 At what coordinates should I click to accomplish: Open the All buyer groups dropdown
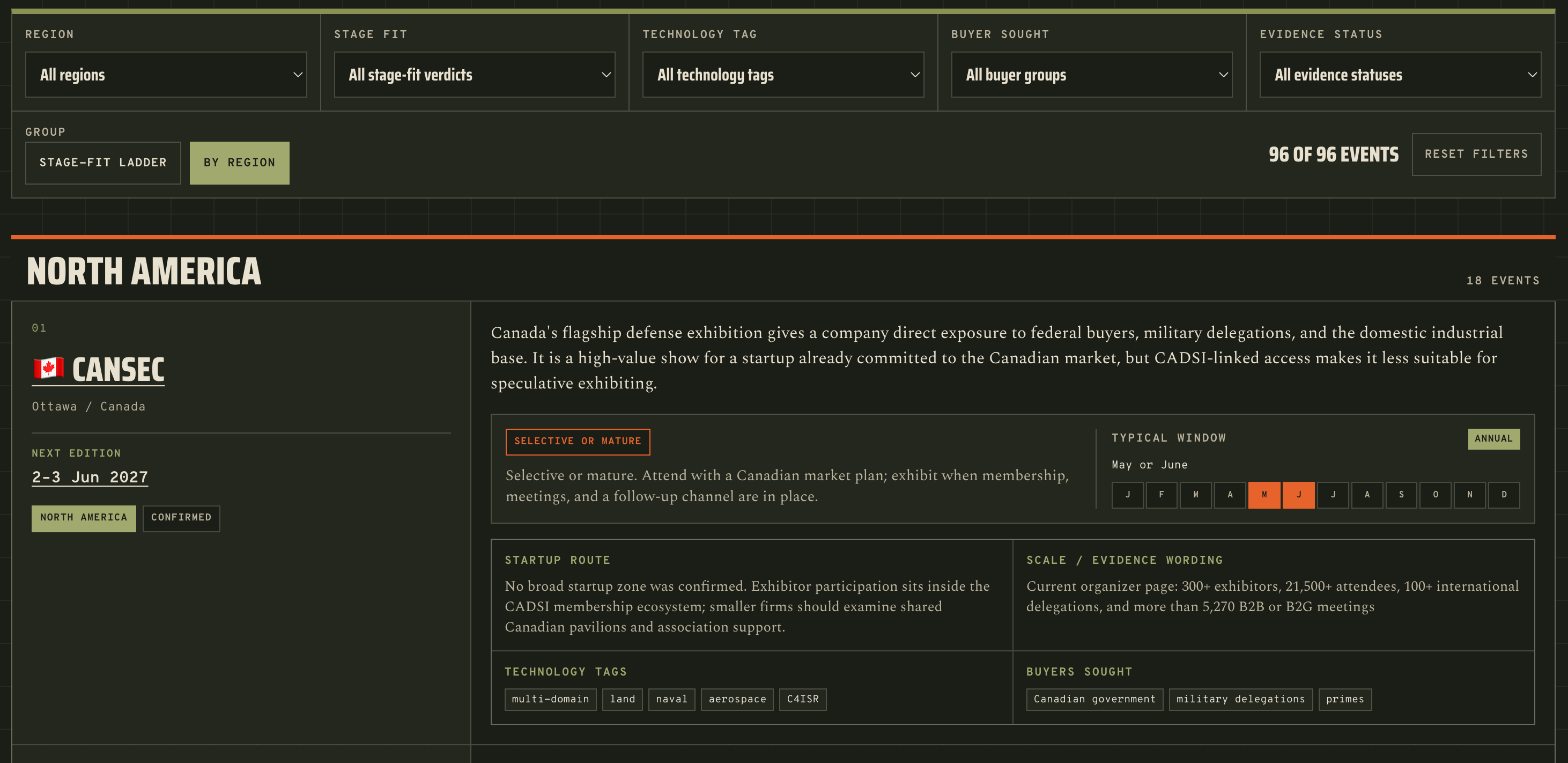click(1092, 75)
